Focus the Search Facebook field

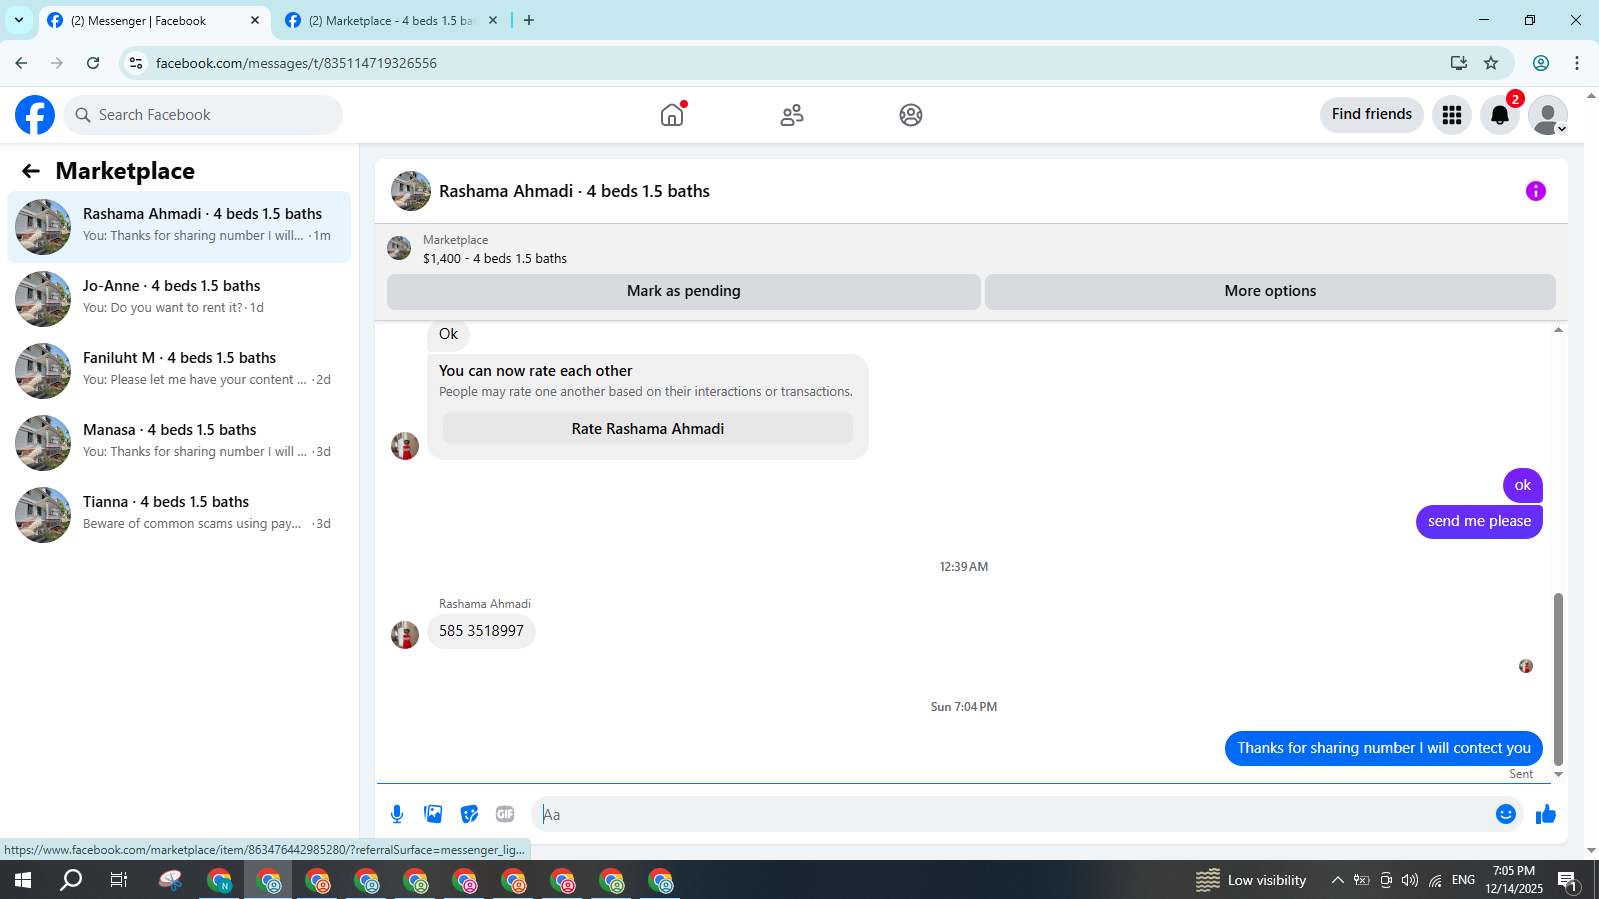(203, 115)
